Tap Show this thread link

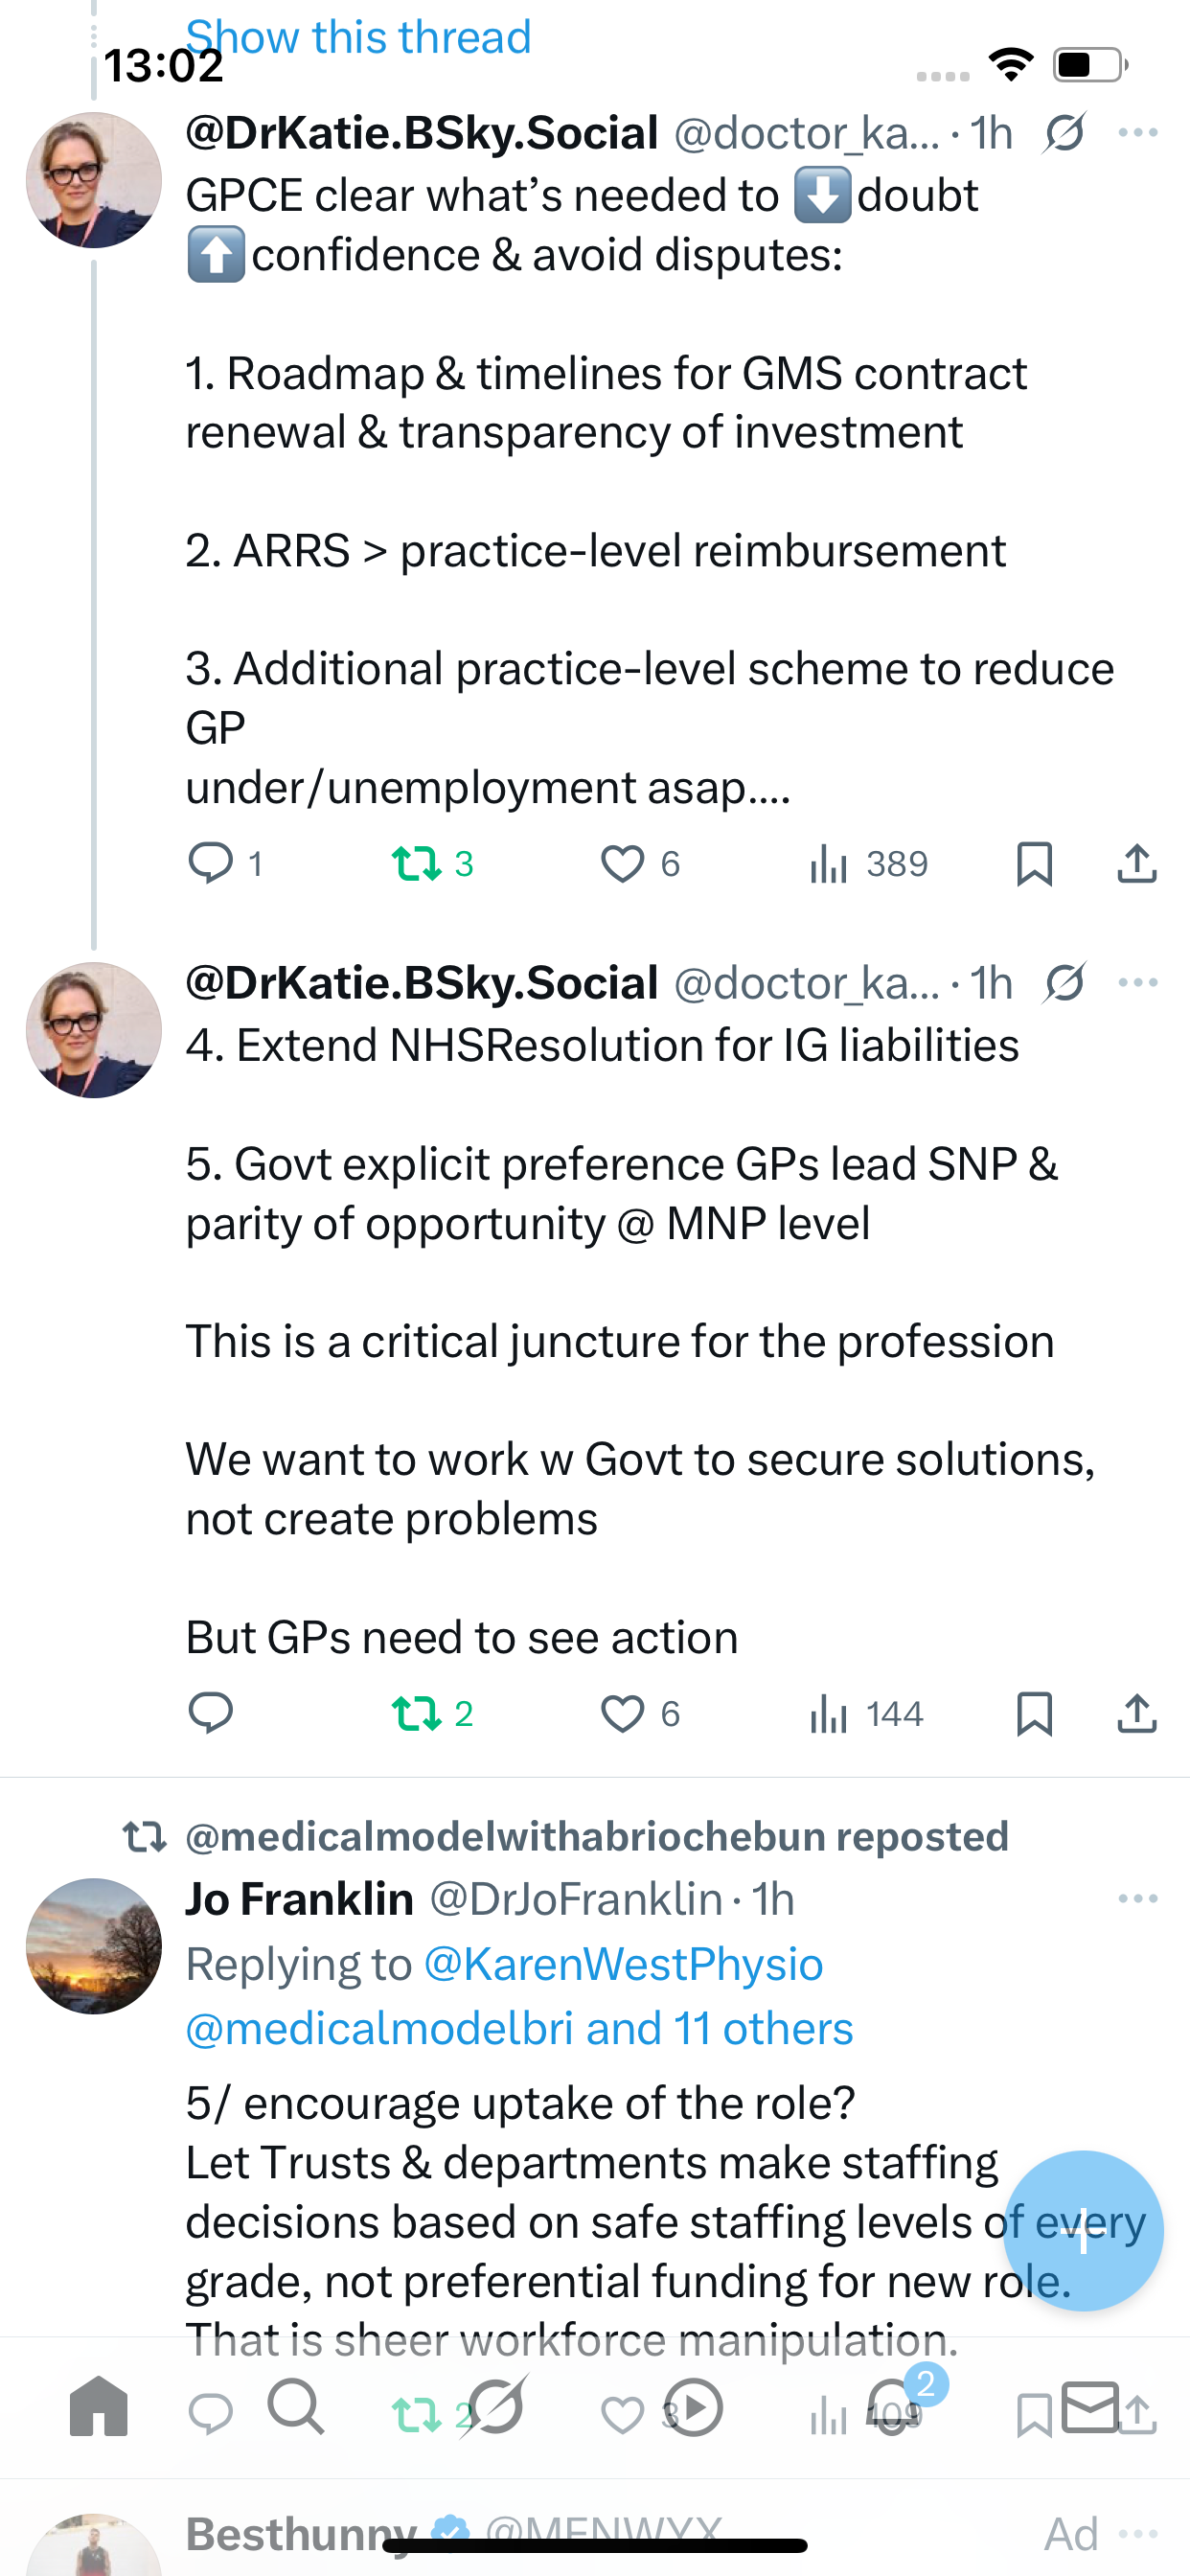(x=358, y=38)
